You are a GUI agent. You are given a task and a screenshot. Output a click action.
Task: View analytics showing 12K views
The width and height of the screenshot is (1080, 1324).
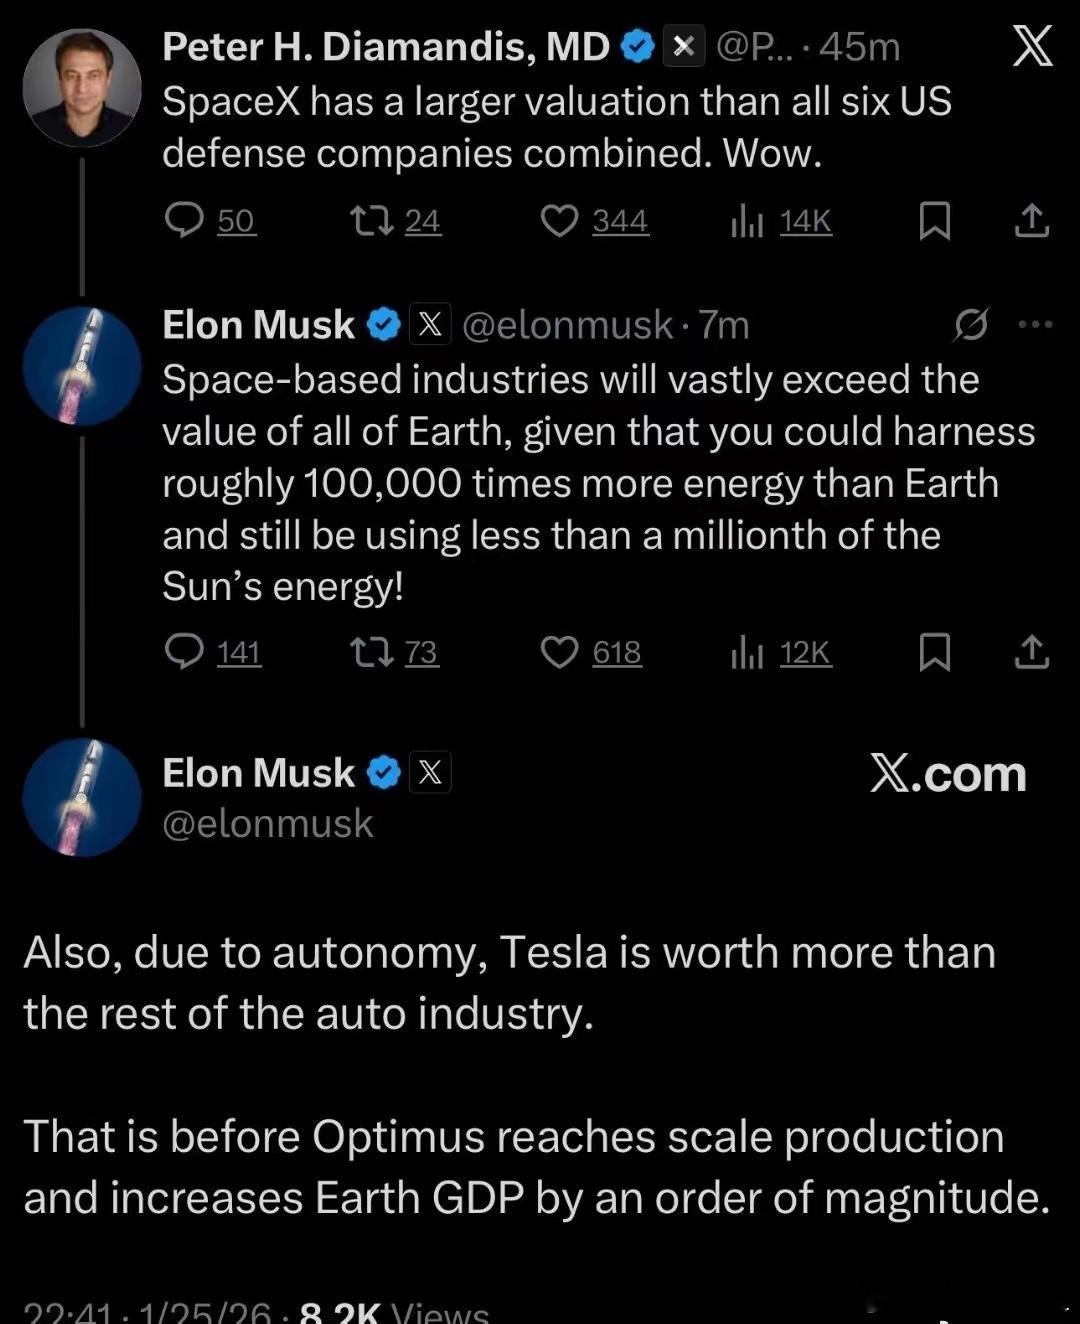coord(747,653)
